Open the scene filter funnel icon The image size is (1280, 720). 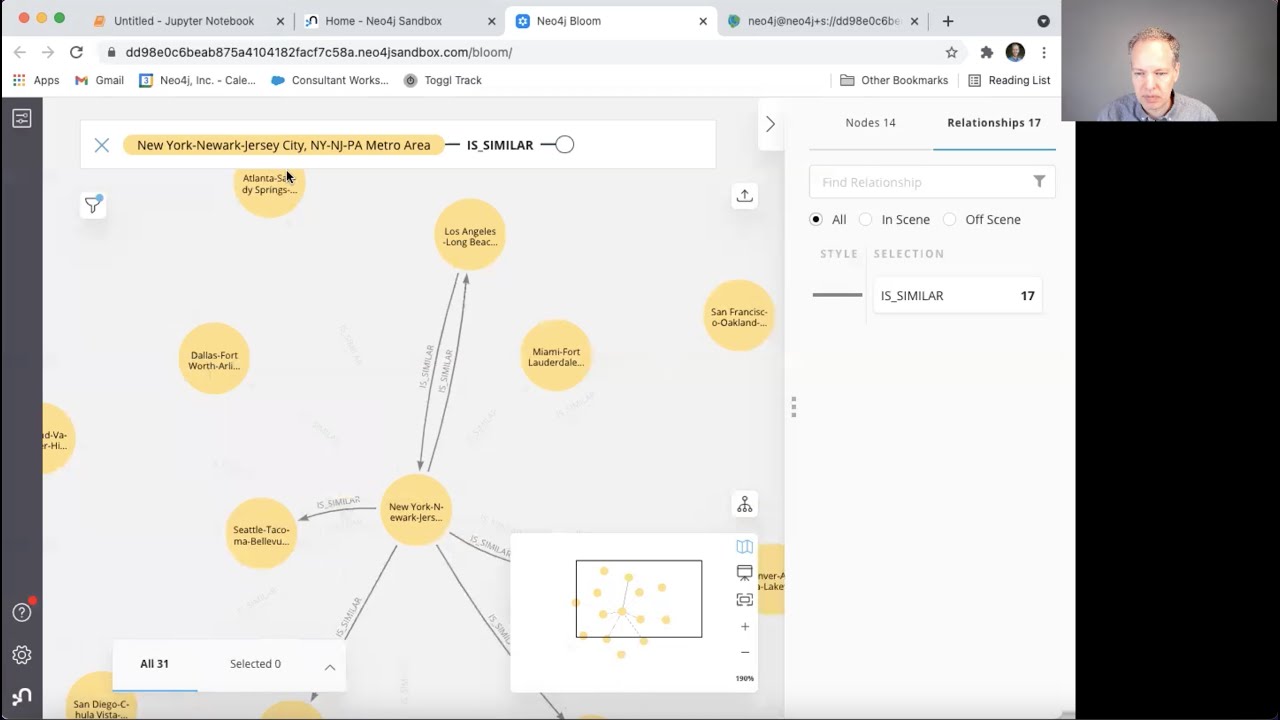coord(93,205)
